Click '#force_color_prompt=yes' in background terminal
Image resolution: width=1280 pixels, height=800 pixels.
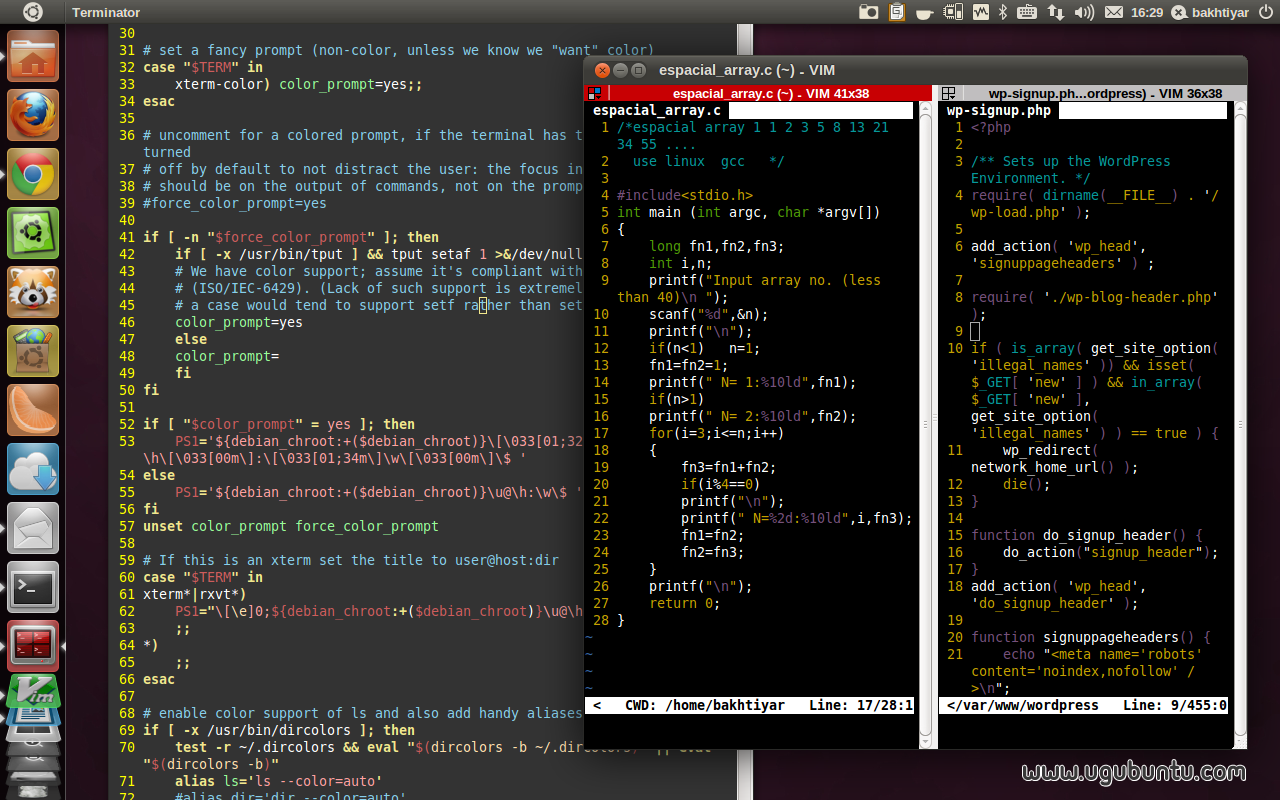235,203
